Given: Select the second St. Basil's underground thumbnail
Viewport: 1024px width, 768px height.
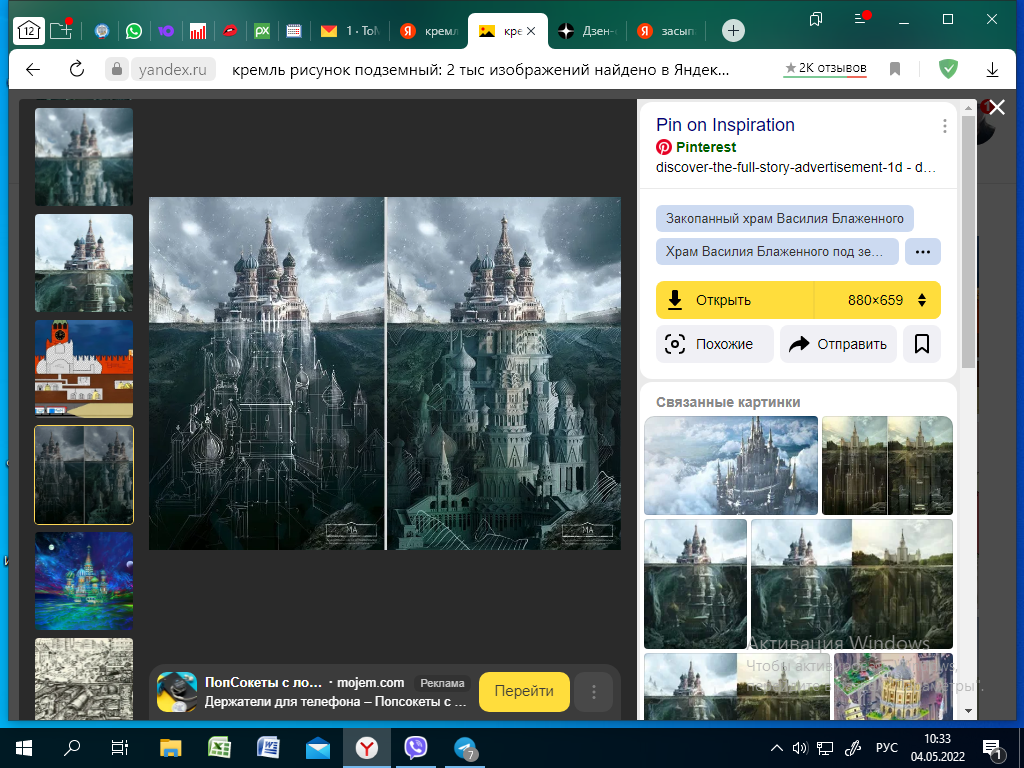Looking at the screenshot, I should tap(84, 263).
